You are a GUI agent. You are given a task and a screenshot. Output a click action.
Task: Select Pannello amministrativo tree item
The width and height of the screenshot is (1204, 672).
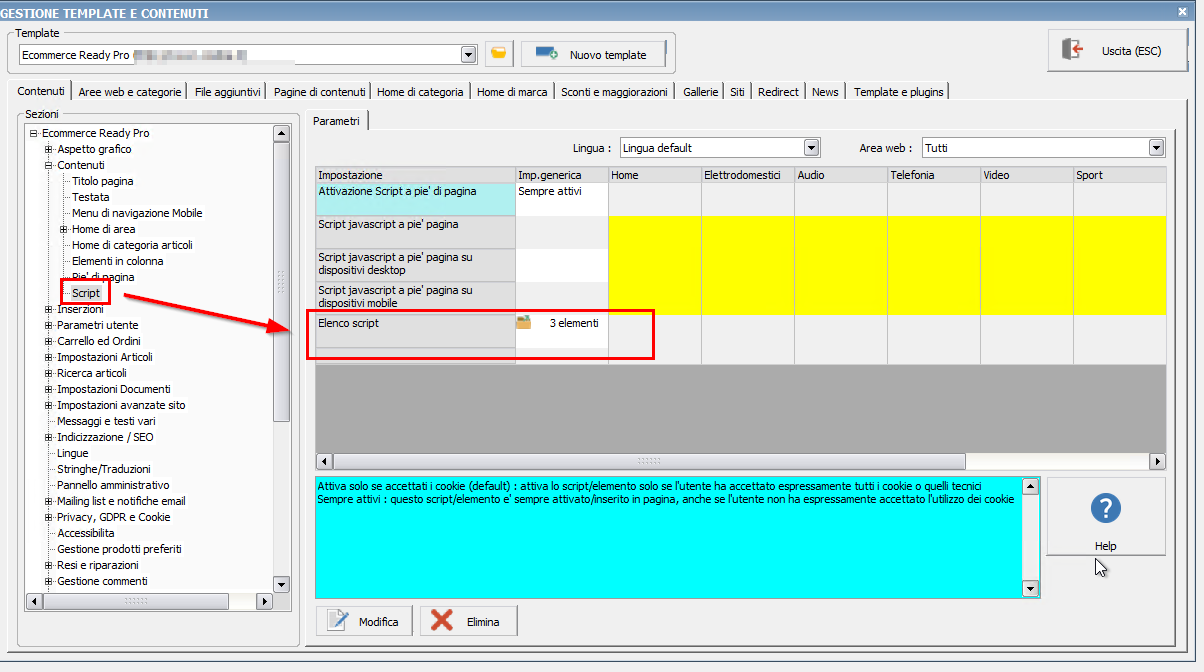(113, 485)
